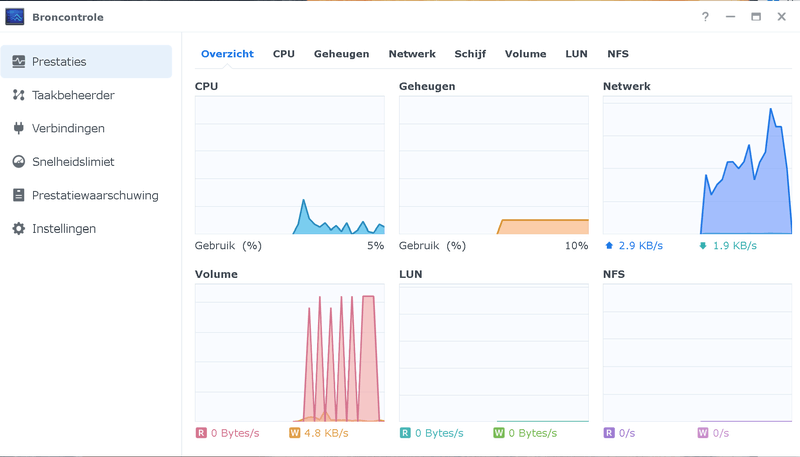Image resolution: width=800 pixels, height=457 pixels.
Task: Open the Geheugen tab
Action: 341,54
